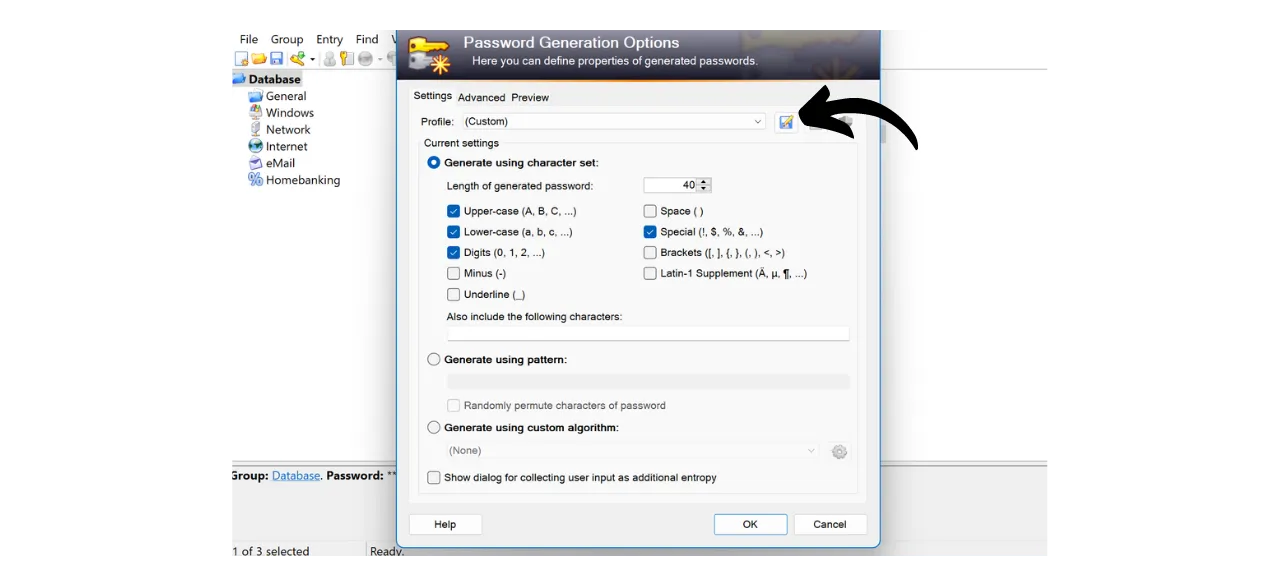Click the Database group link in the status area

coord(296,475)
